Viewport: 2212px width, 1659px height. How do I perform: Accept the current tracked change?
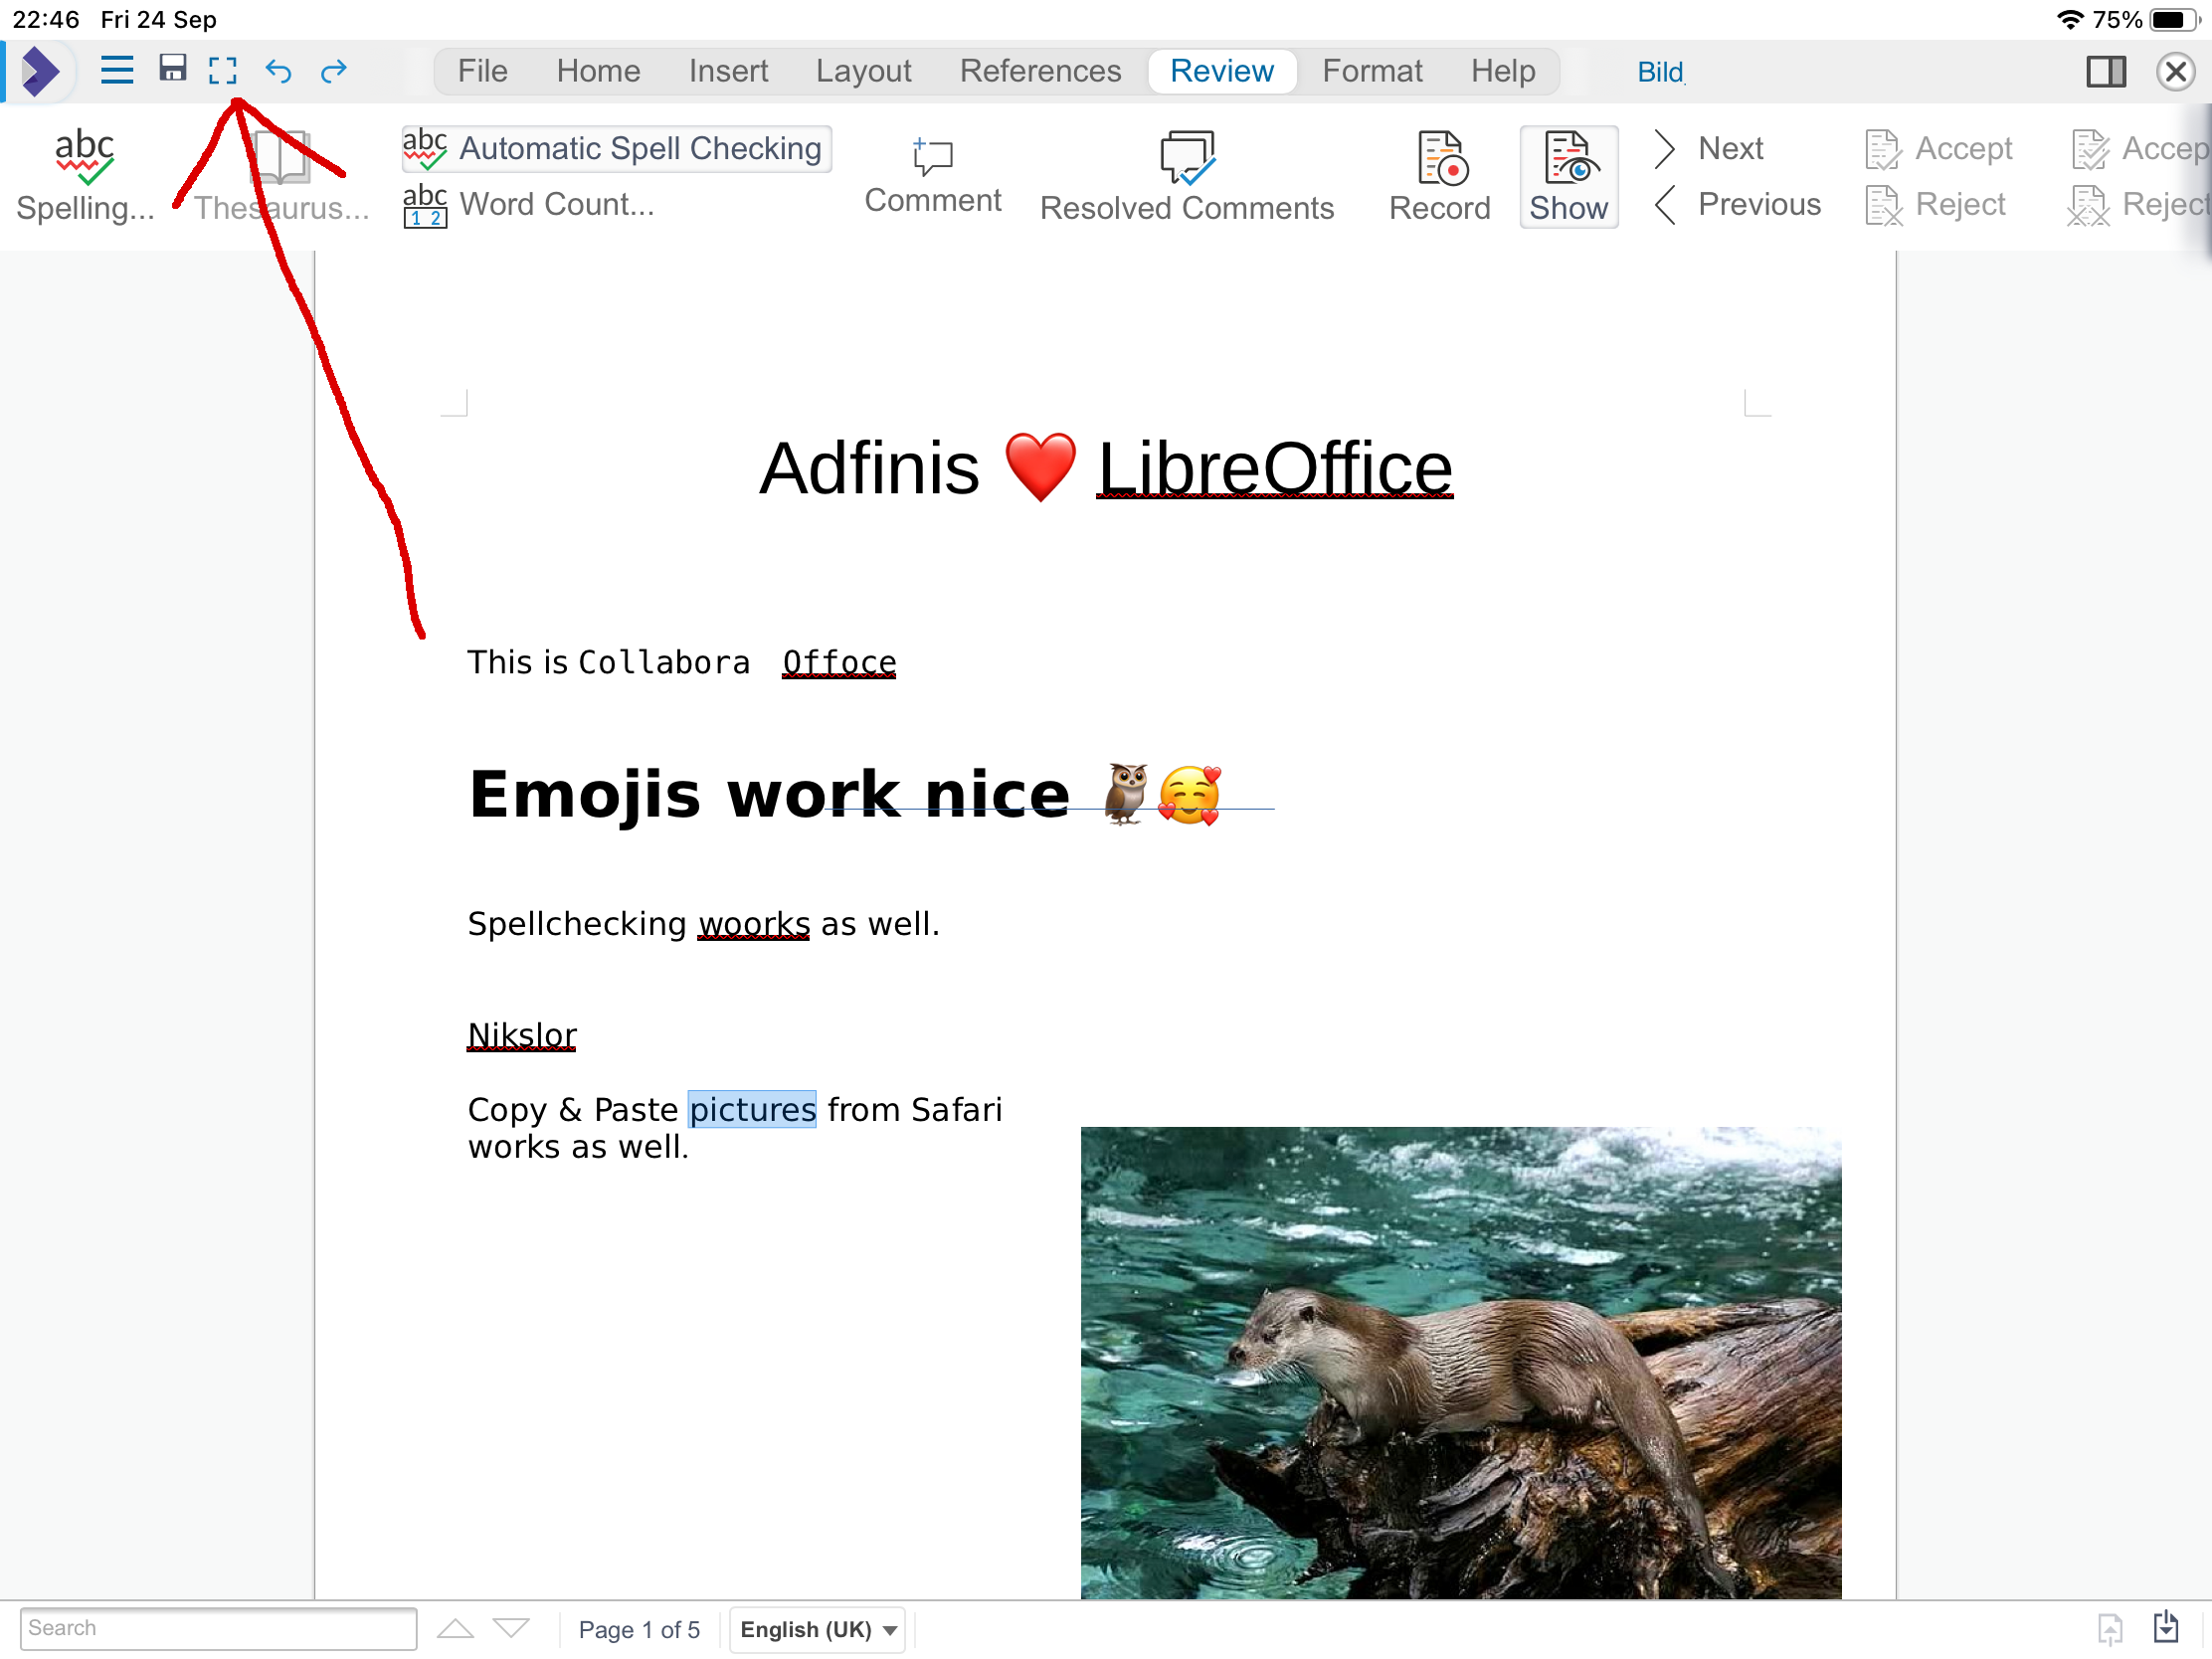click(x=1938, y=148)
